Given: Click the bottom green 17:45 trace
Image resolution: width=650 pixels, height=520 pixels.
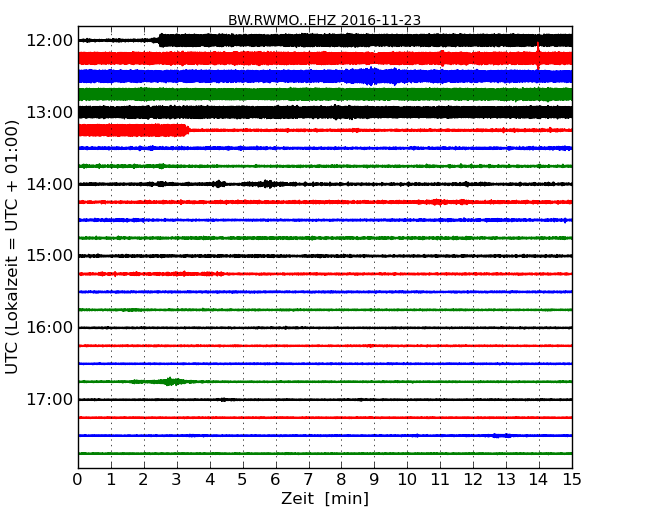Looking at the screenshot, I should click(325, 453).
